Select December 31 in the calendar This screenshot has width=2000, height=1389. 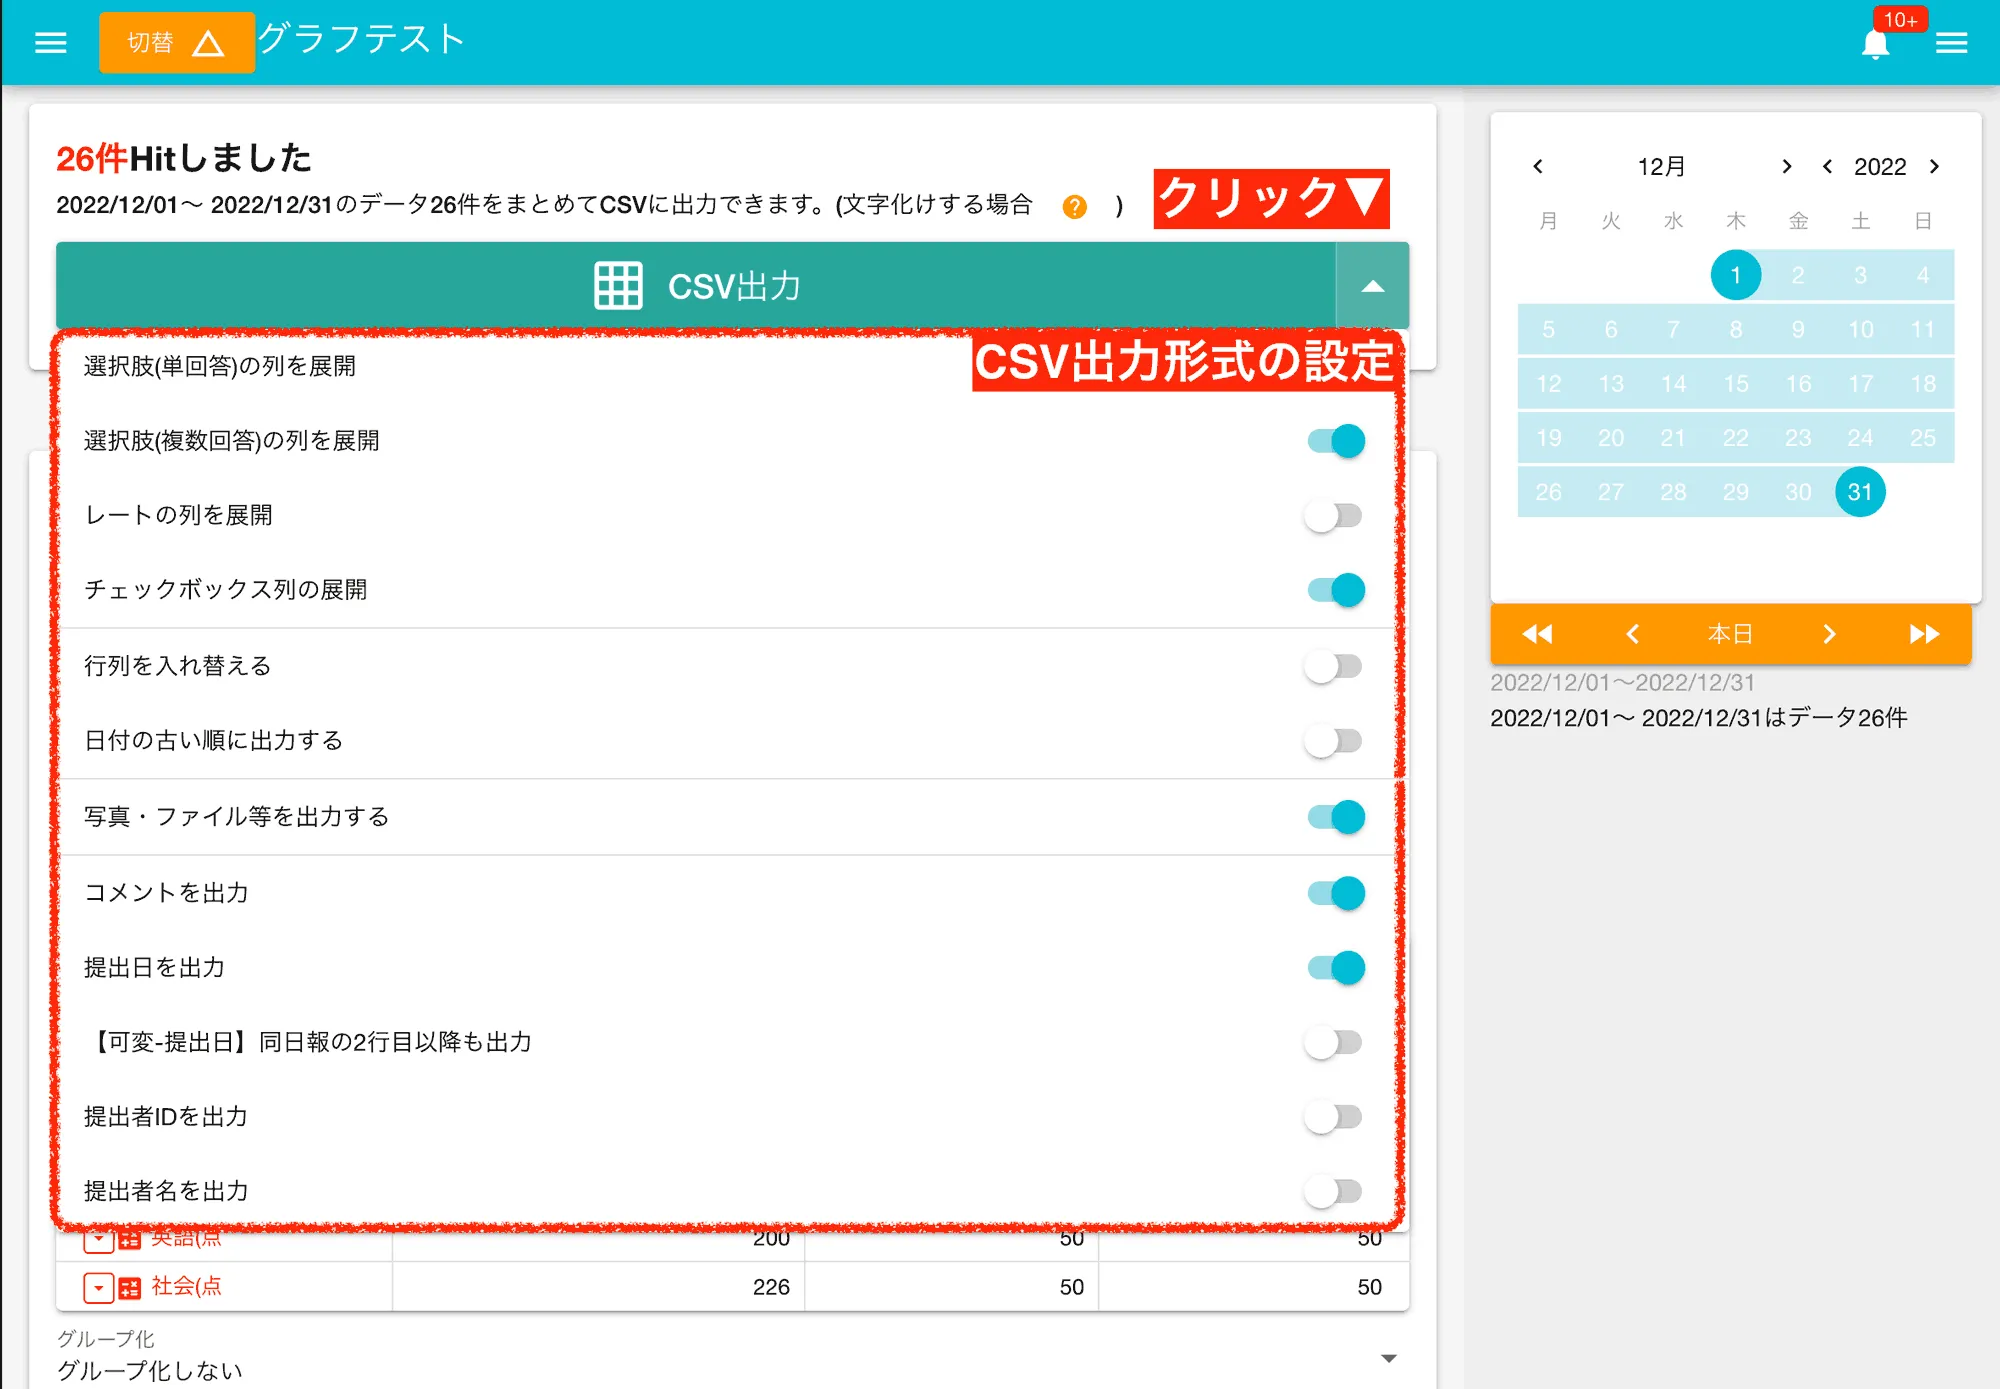(1860, 491)
